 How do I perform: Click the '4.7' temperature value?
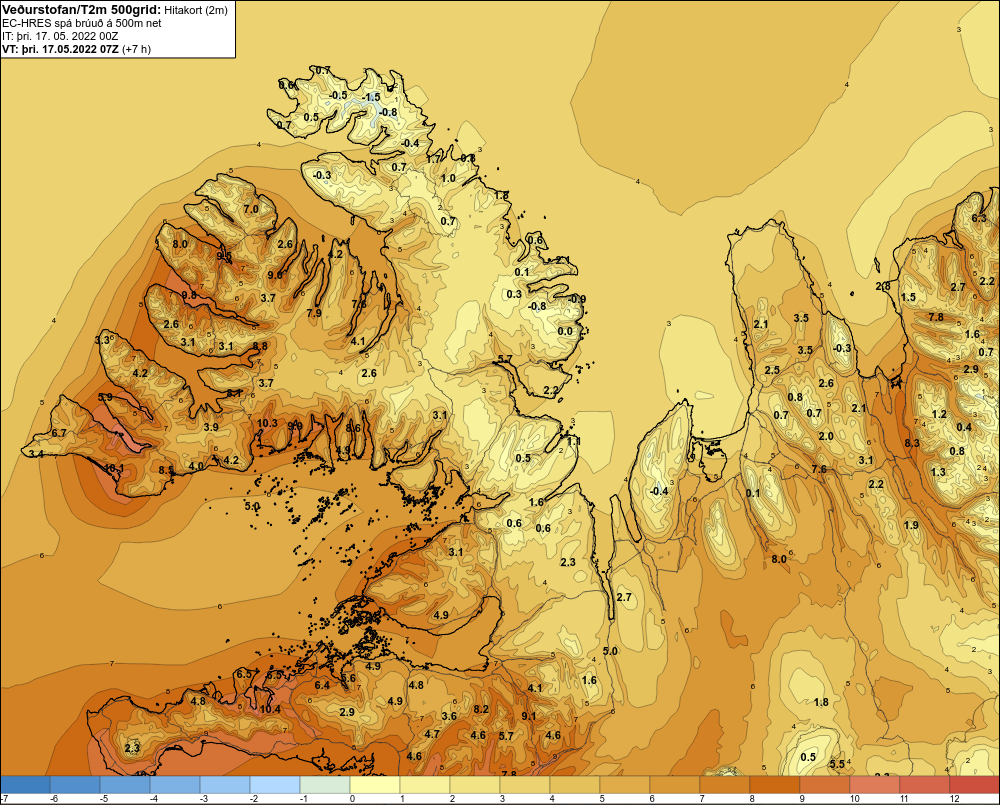coord(432,734)
